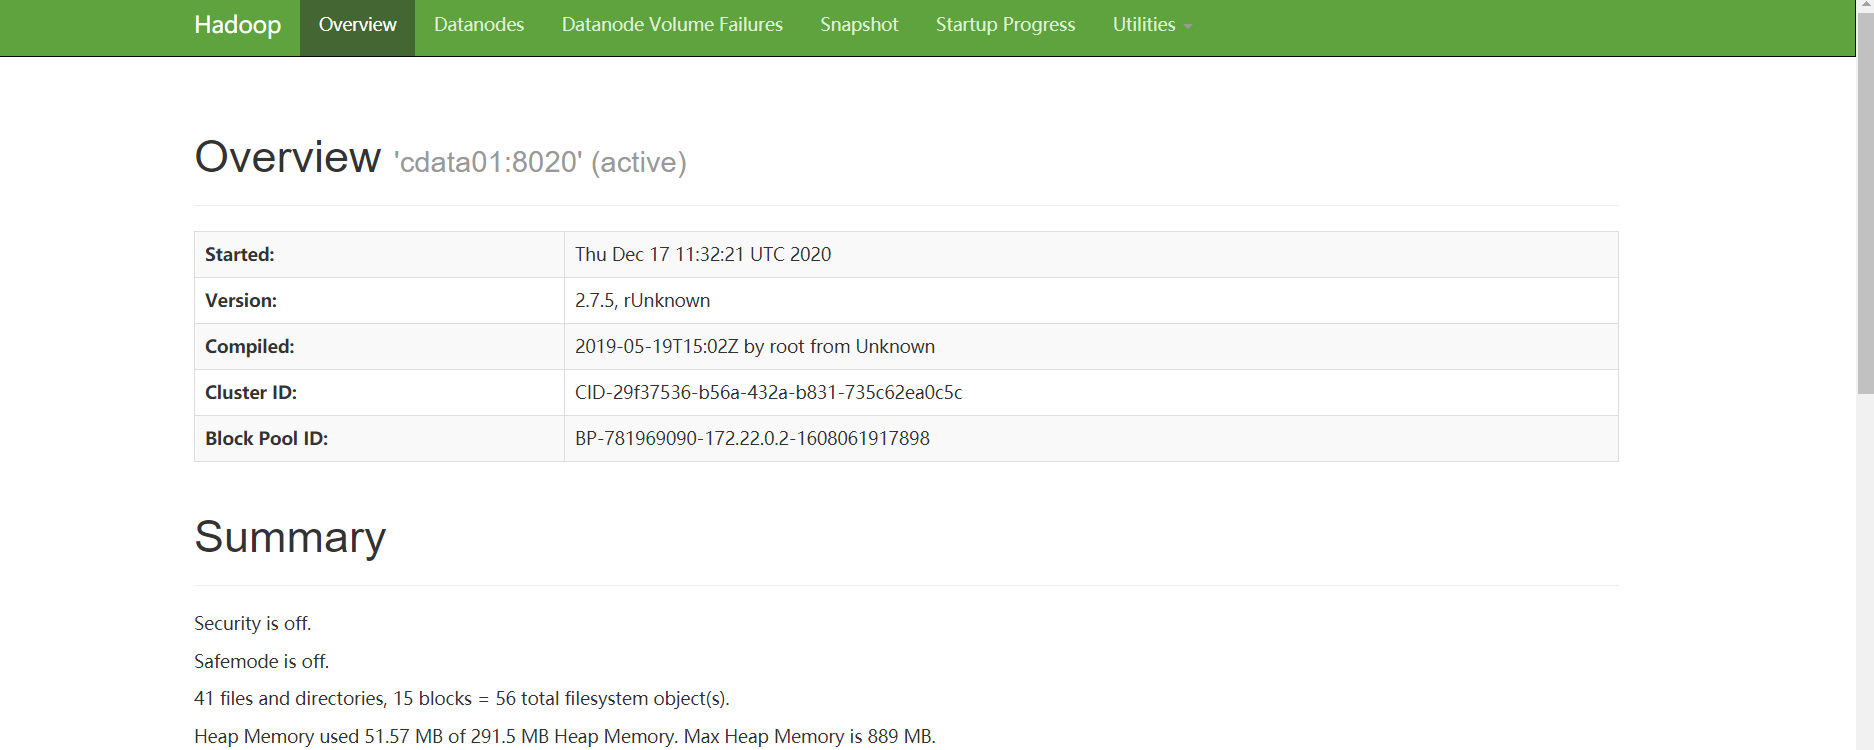This screenshot has height=750, width=1874.
Task: Click the Compiled: label cell
Action: [379, 347]
